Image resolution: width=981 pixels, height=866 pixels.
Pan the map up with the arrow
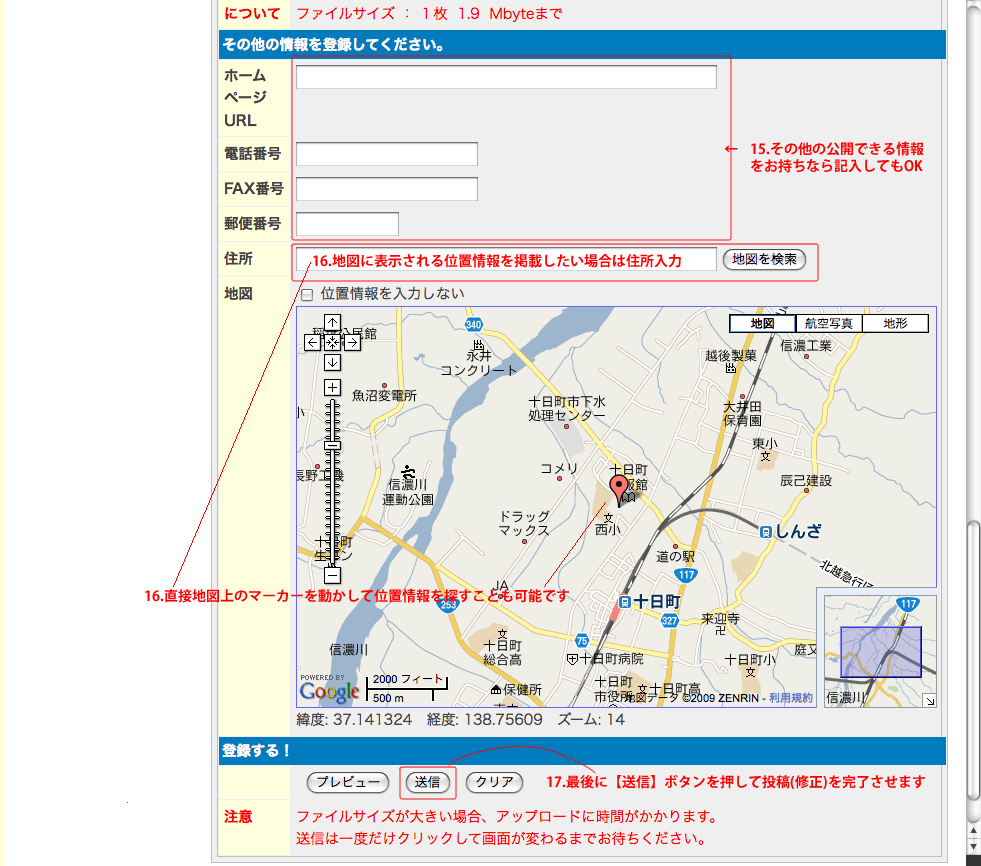(332, 323)
